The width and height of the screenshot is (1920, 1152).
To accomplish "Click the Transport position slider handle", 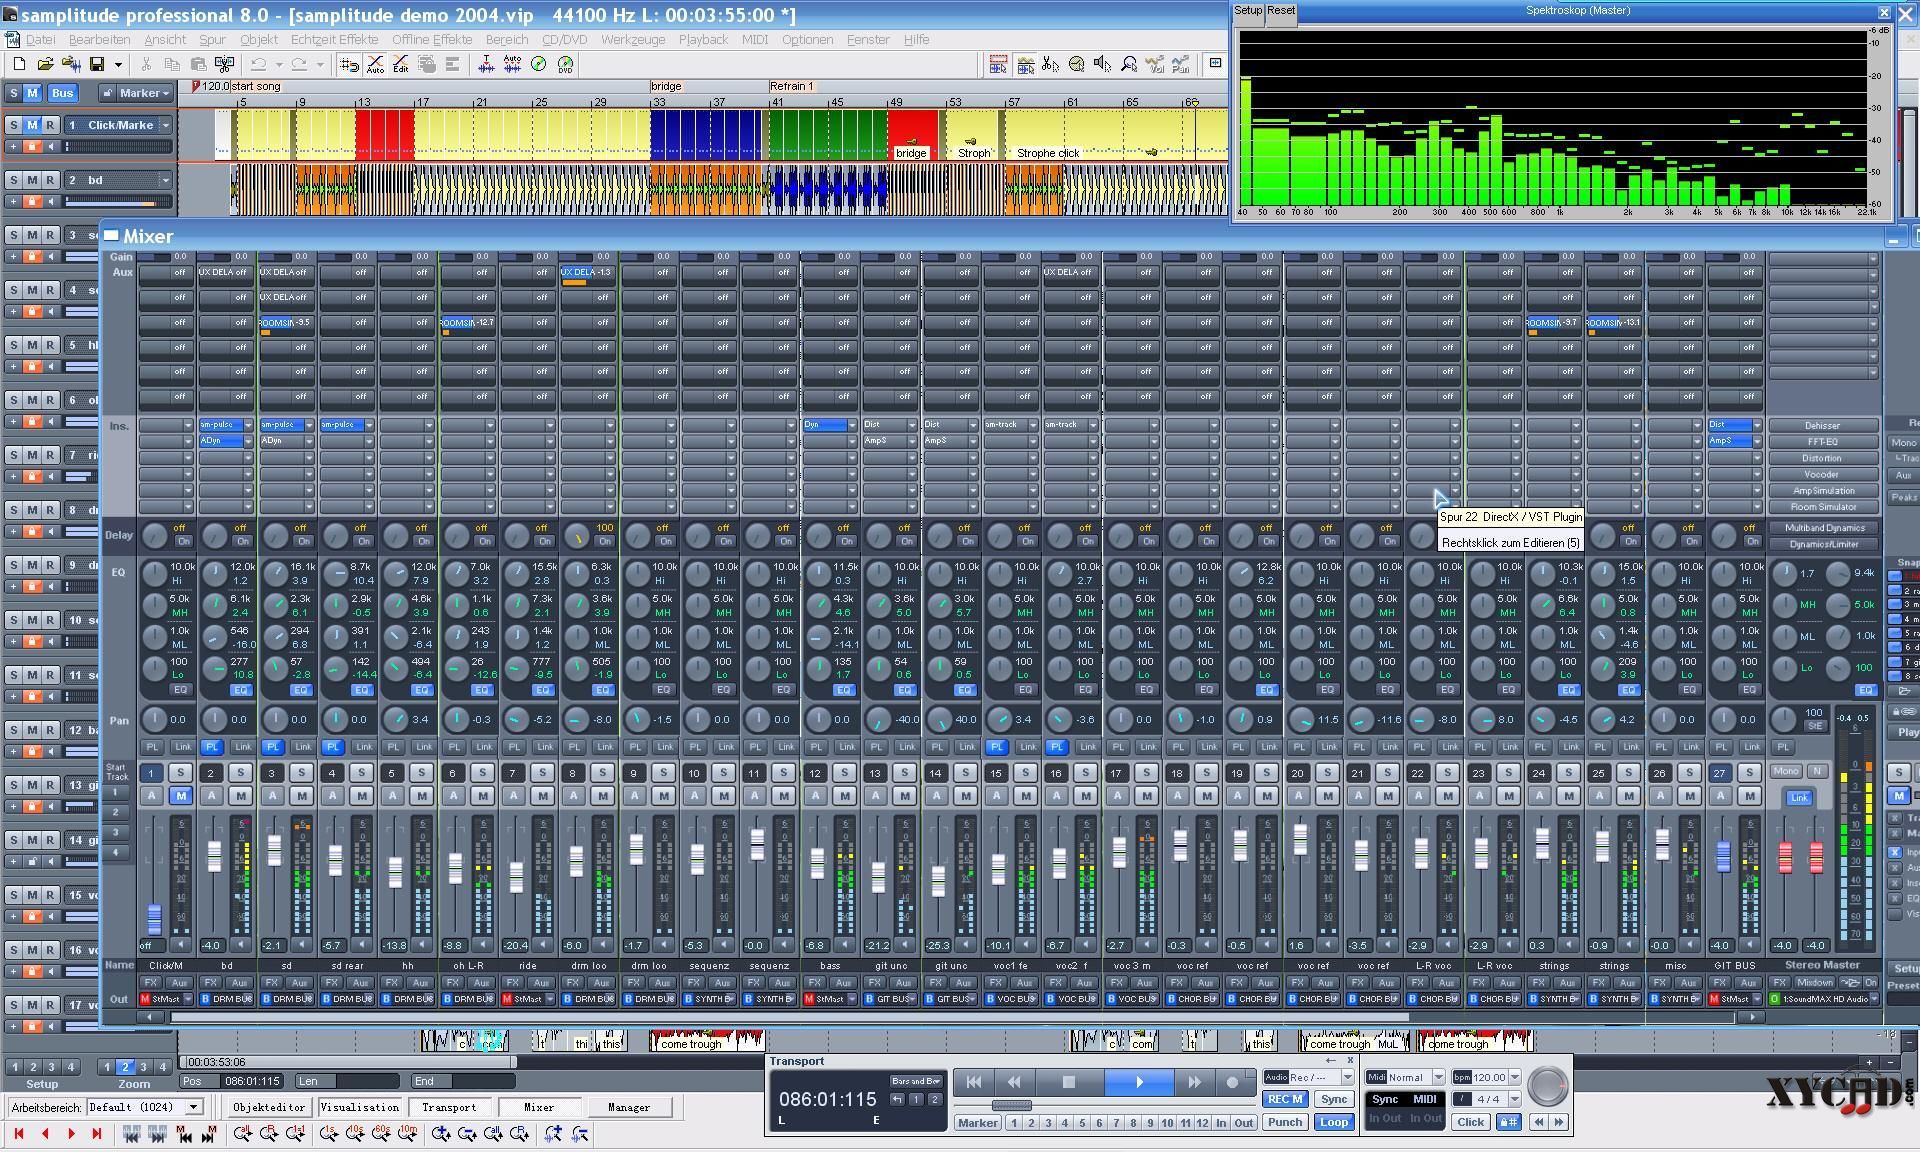I will (x=1011, y=1106).
